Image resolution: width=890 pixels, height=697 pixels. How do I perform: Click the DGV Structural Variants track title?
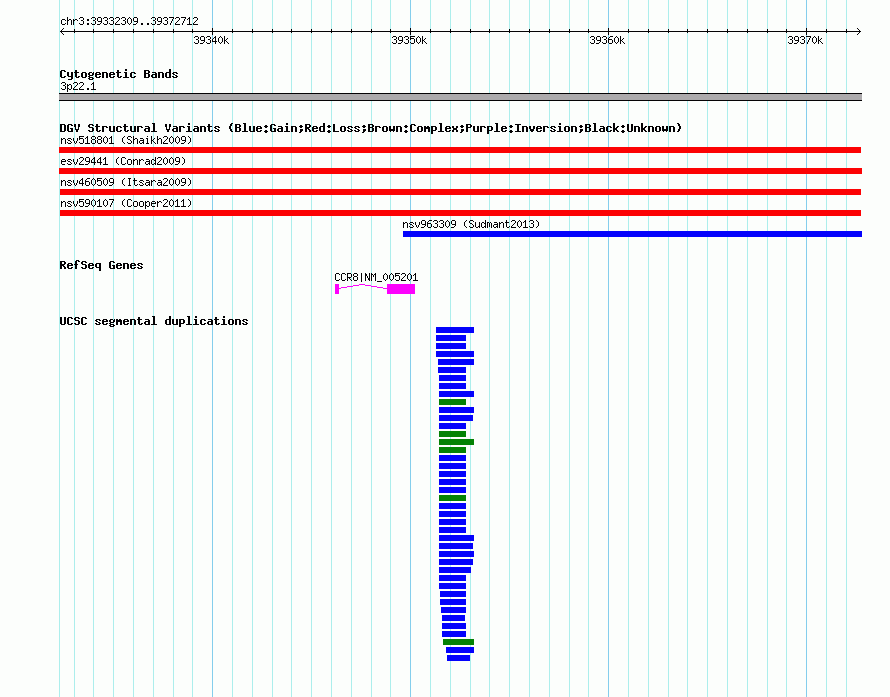371,128
